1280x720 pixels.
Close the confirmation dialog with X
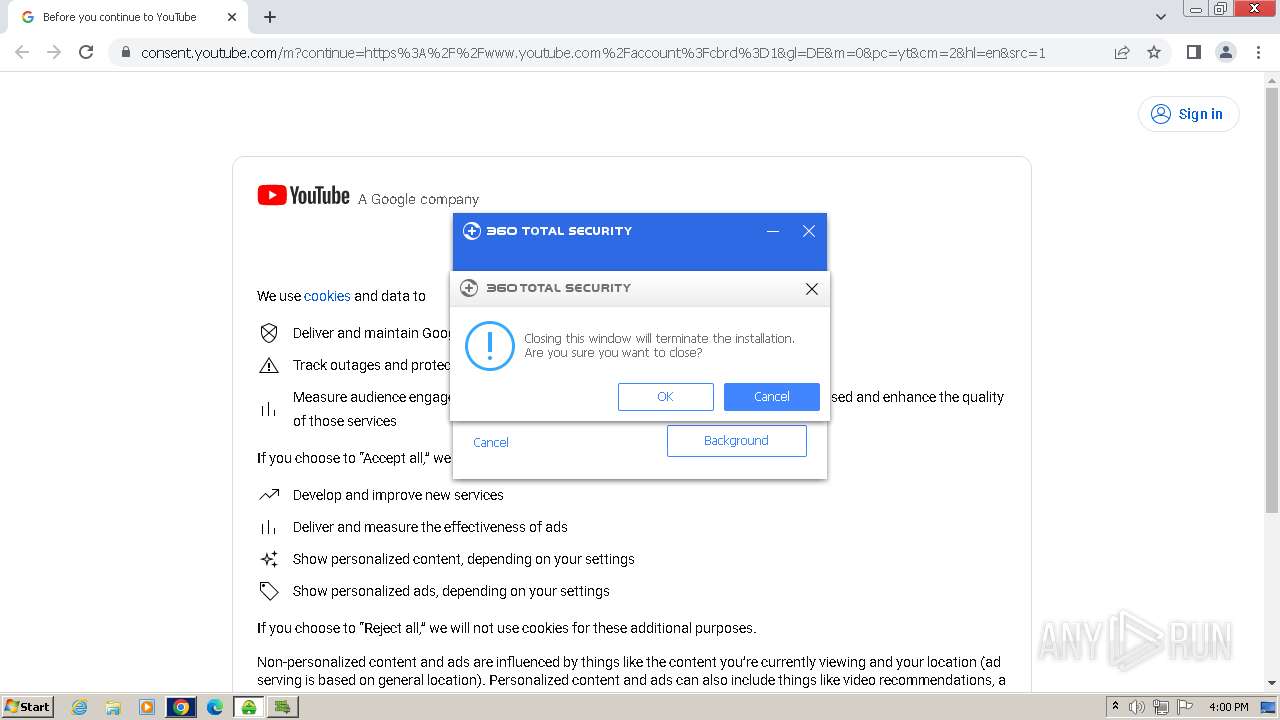click(811, 288)
